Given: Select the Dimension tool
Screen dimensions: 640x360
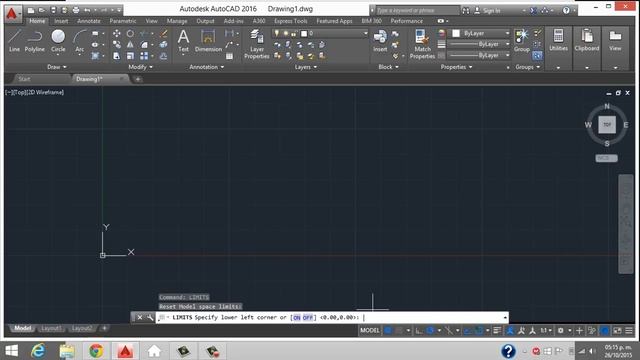Looking at the screenshot, I should [x=208, y=41].
